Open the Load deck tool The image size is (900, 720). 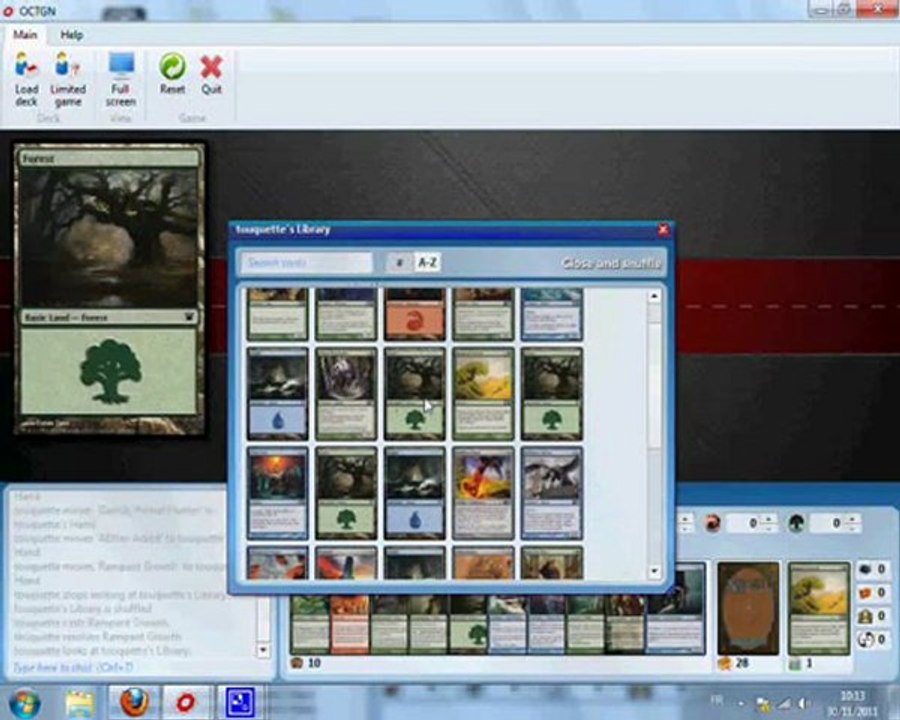click(x=26, y=80)
